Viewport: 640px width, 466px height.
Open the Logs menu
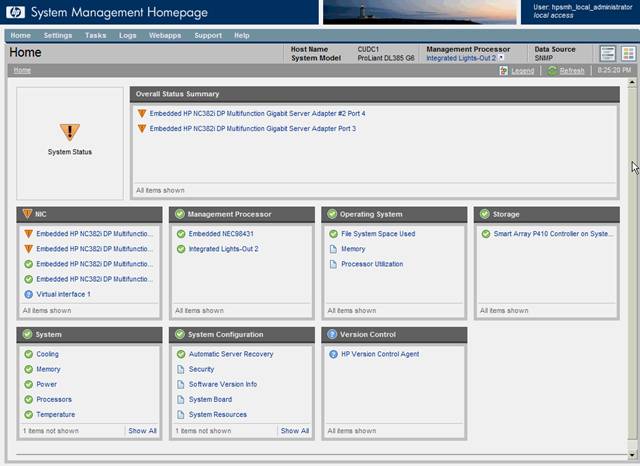point(128,36)
